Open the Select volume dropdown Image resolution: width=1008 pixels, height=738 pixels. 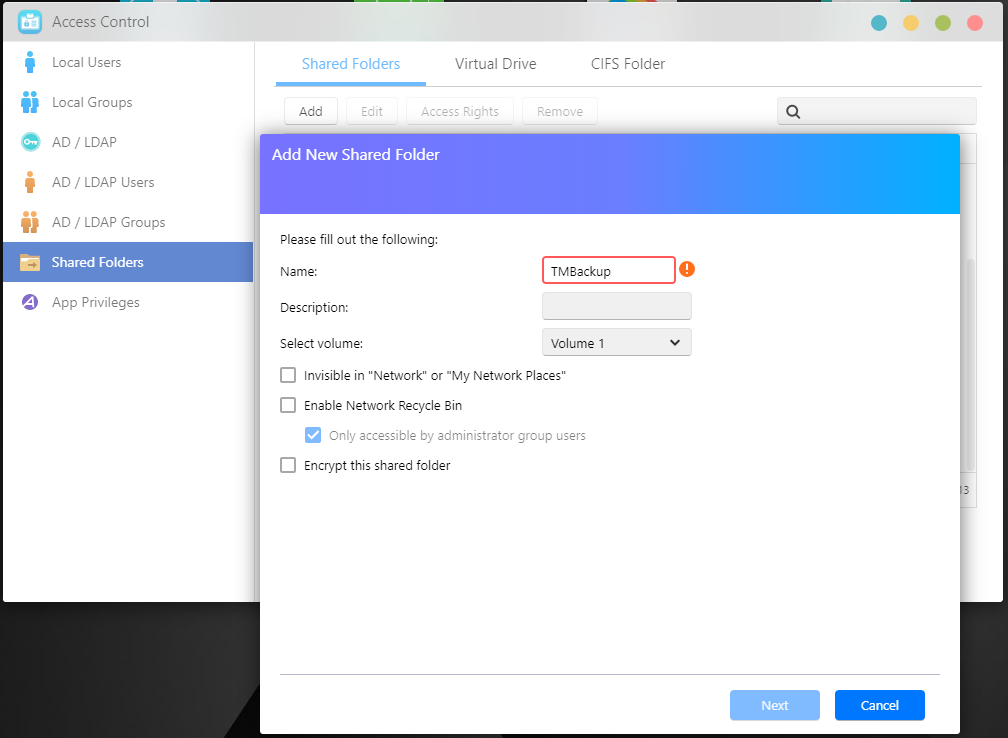point(616,343)
